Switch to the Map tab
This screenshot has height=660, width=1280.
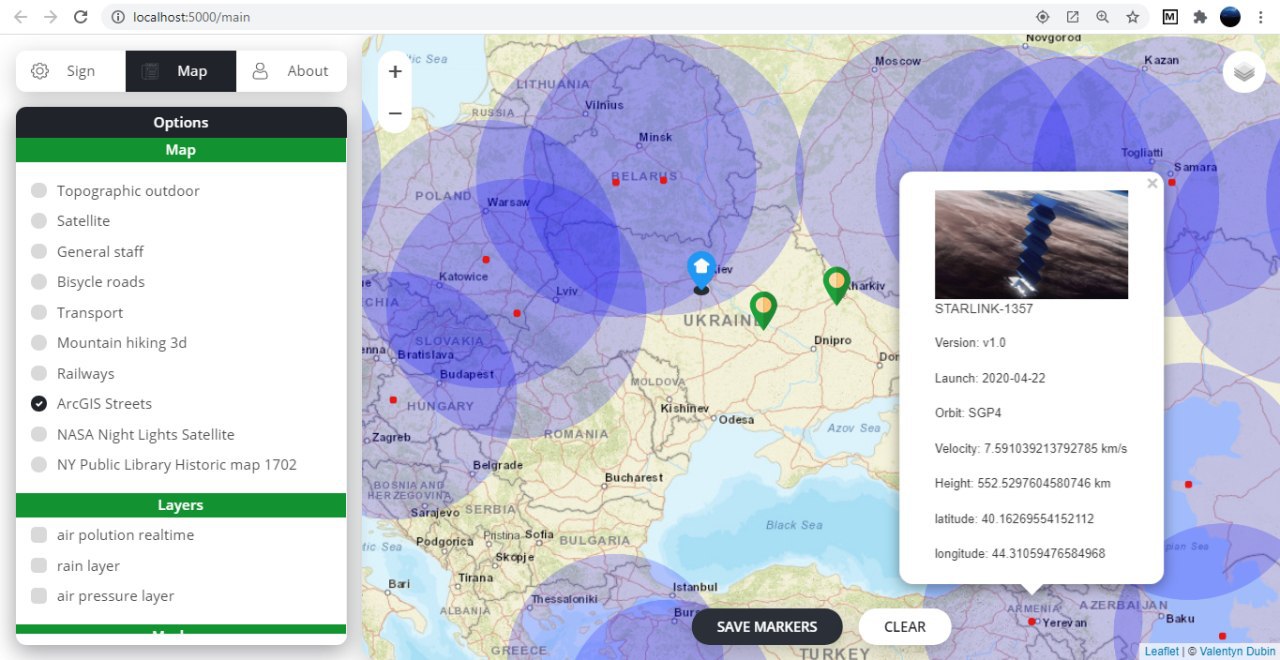[181, 71]
